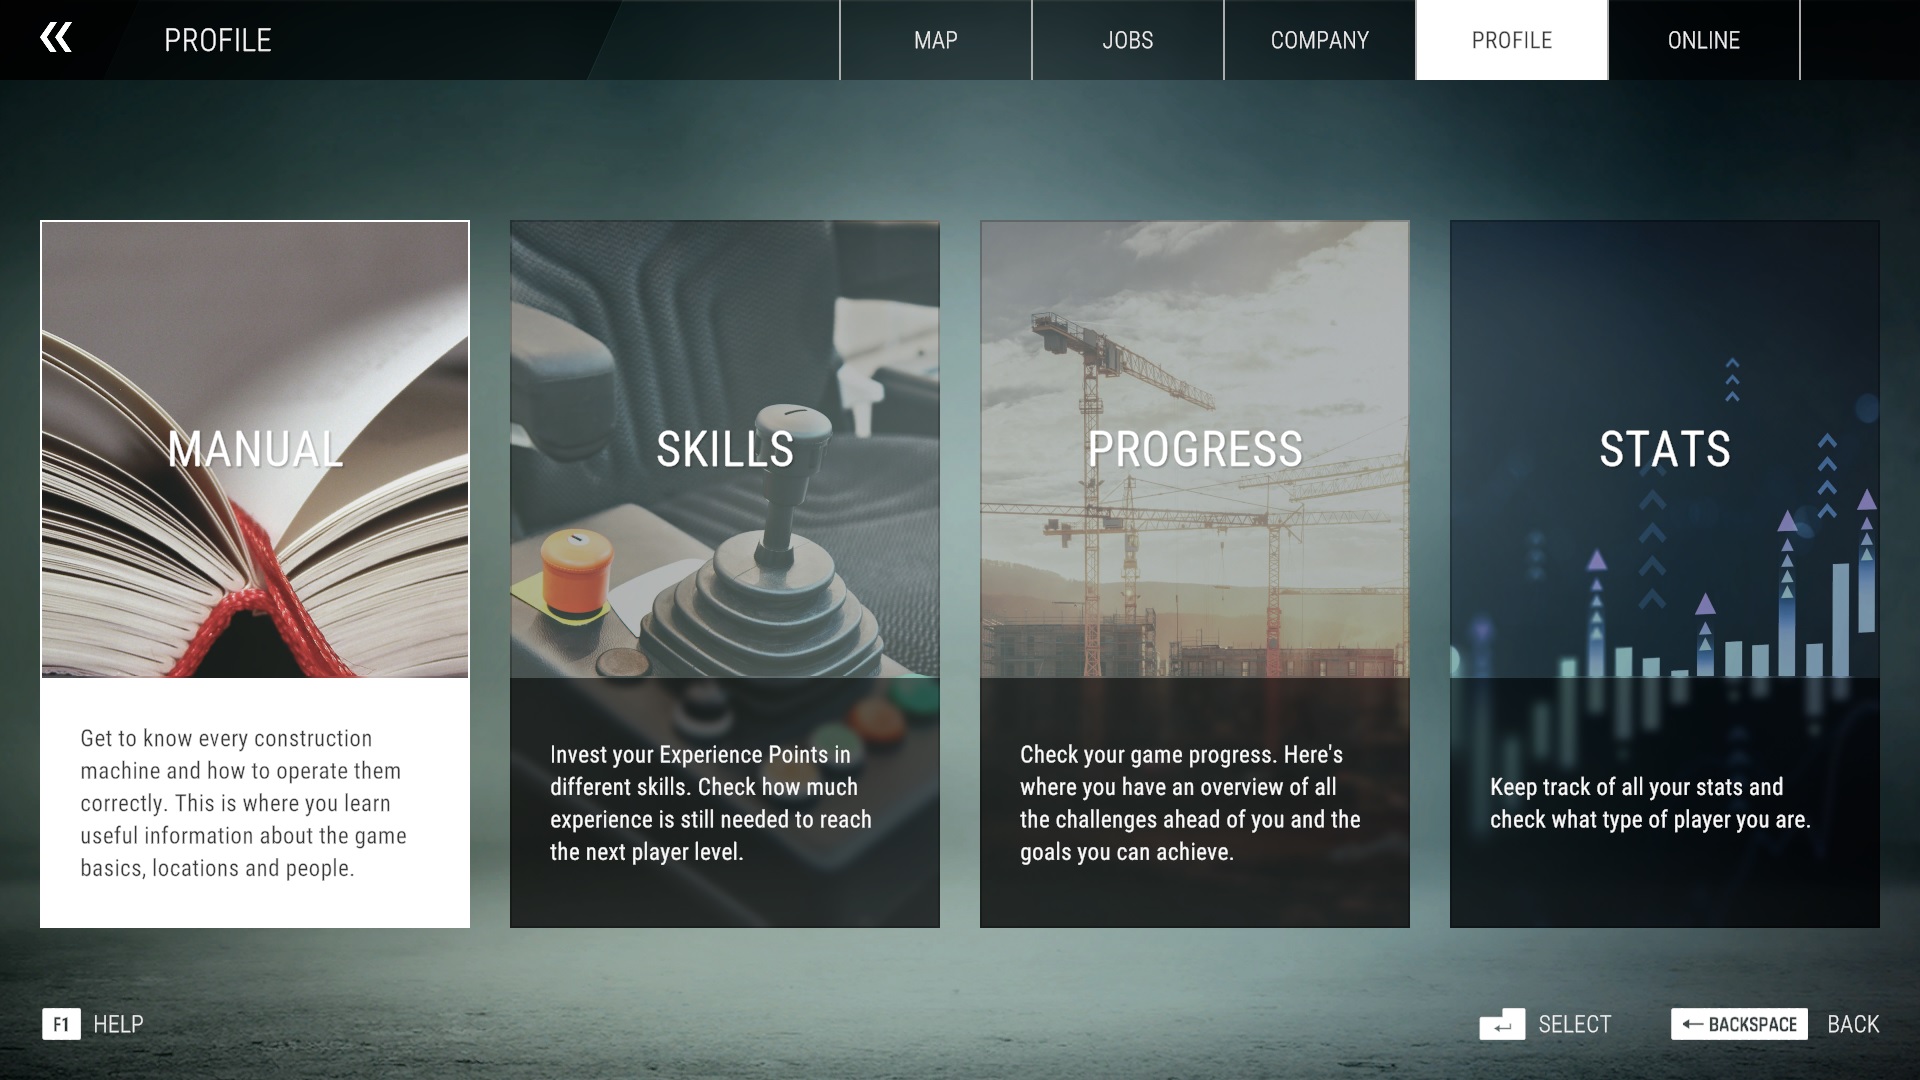Click the Progress description text
This screenshot has width=1920, height=1080.
coord(1190,803)
